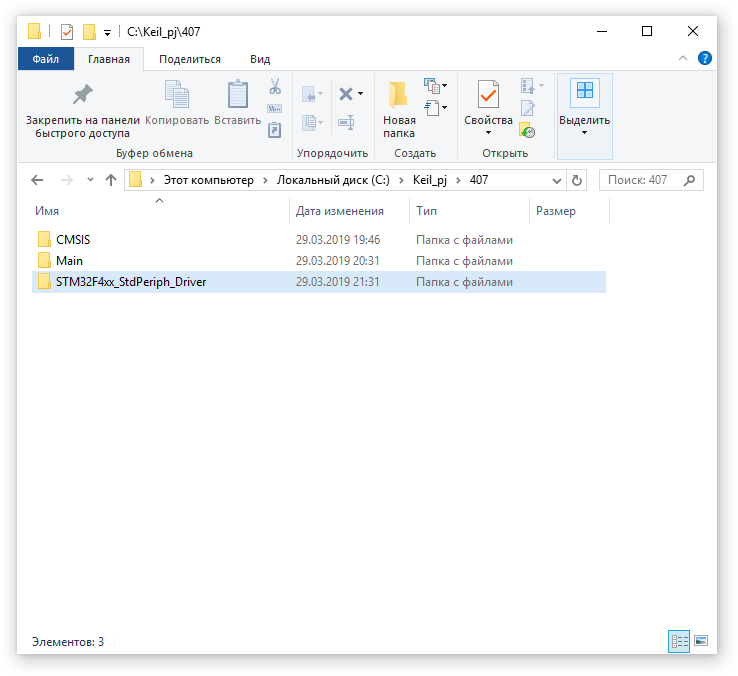Open the Свойства dropdown arrow

[488, 133]
